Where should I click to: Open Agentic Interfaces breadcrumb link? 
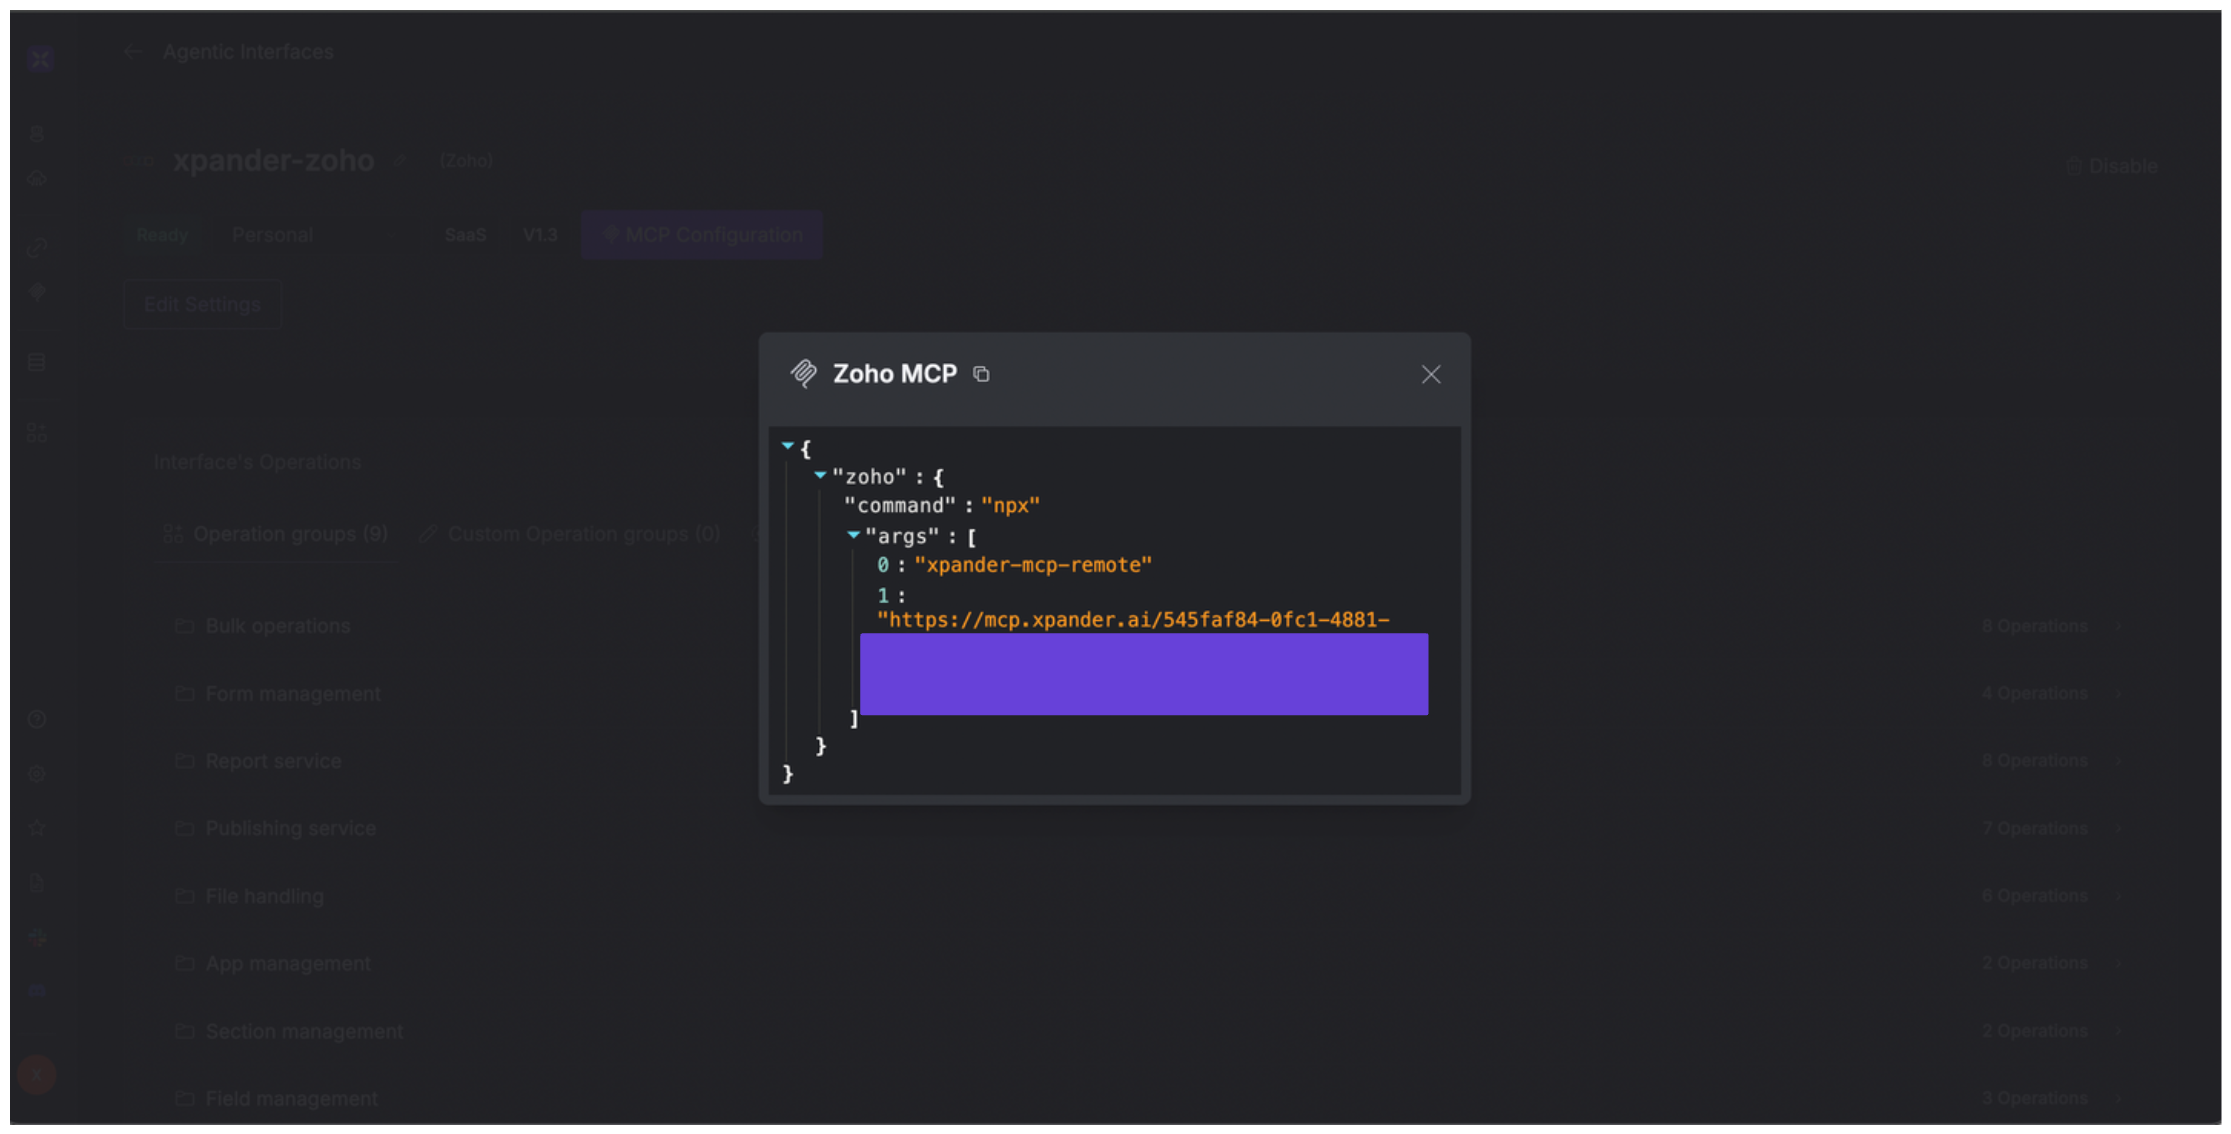(248, 52)
